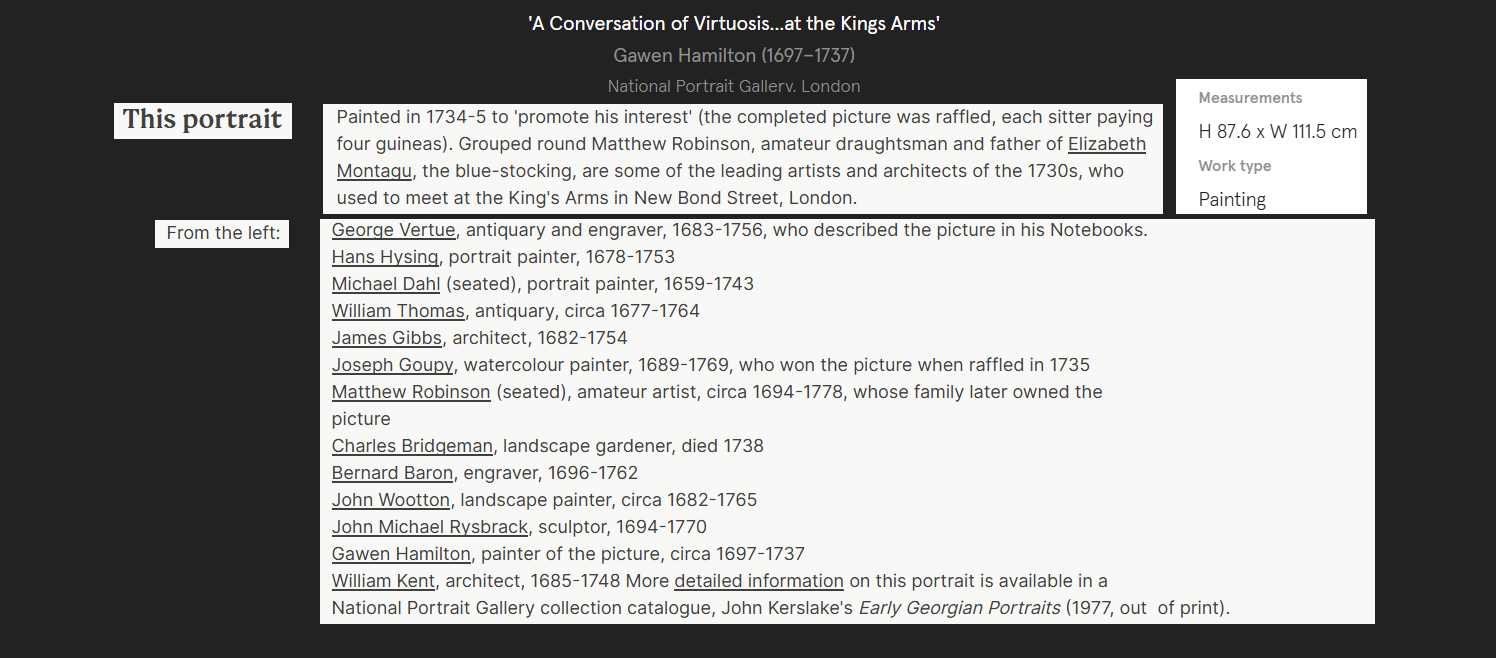Image resolution: width=1496 pixels, height=658 pixels.
Task: Open the Bernard Baron link
Action: pos(392,473)
